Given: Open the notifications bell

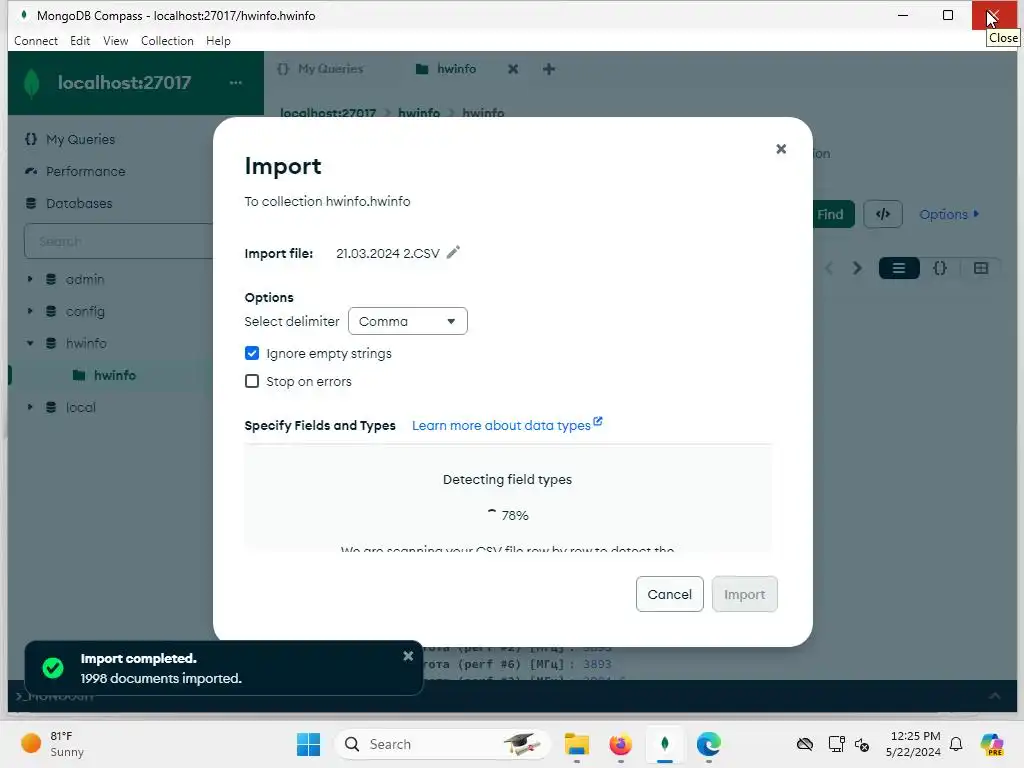Looking at the screenshot, I should (x=956, y=744).
